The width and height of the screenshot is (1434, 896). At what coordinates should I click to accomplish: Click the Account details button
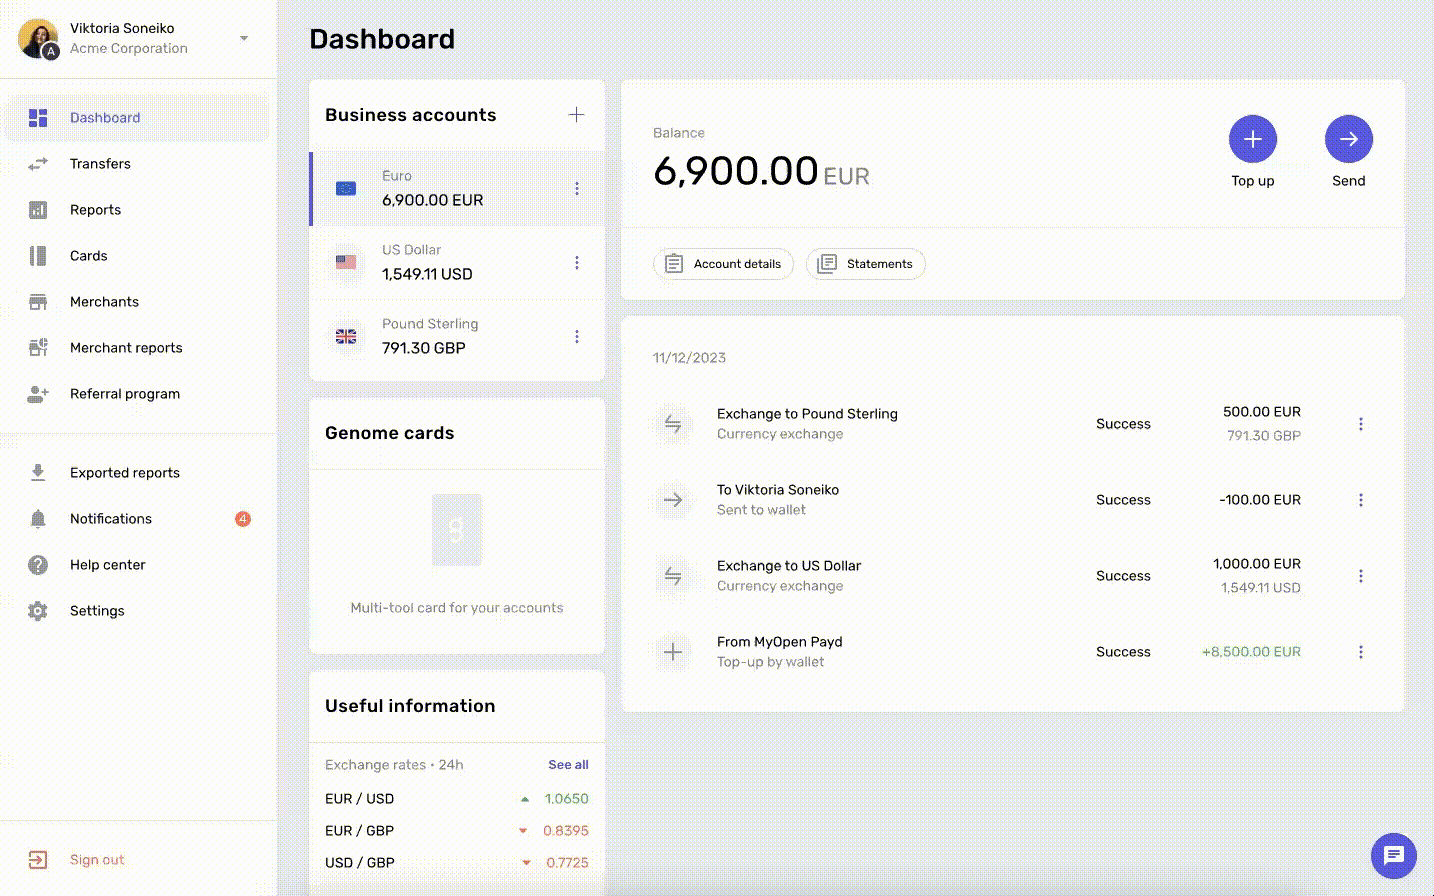pos(723,264)
